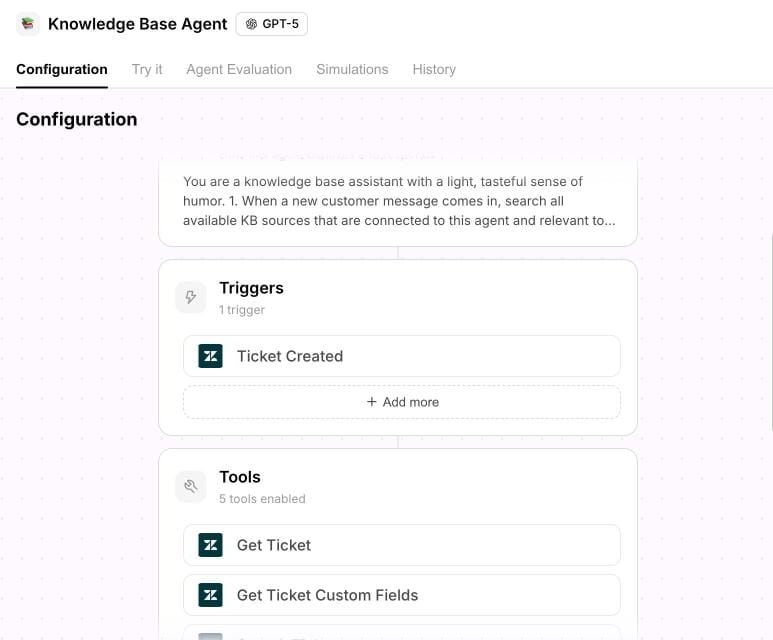Open the agent instructions prompt text
This screenshot has width=773, height=640.
(x=399, y=201)
